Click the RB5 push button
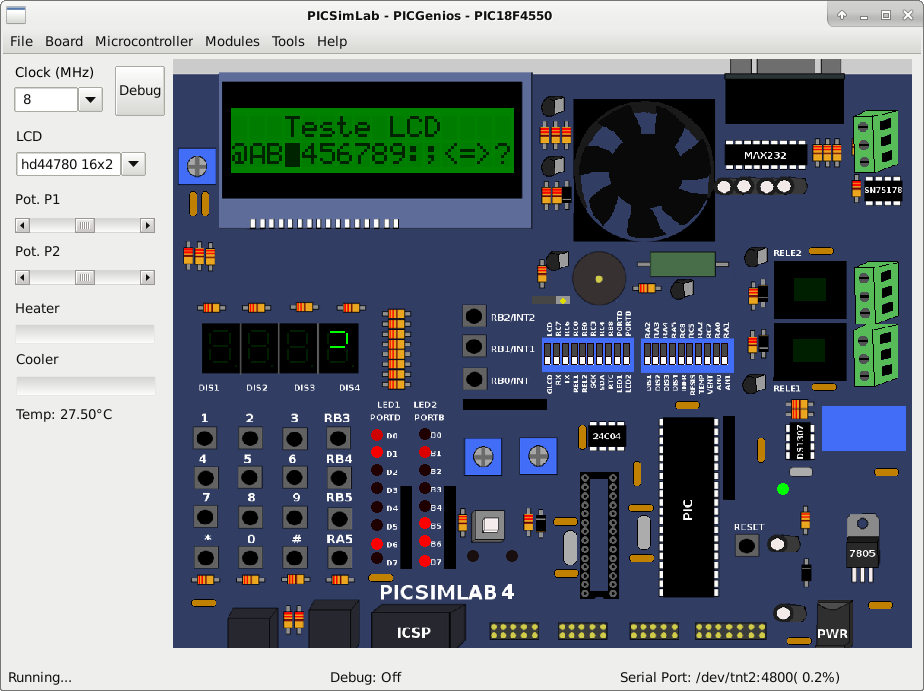The height and width of the screenshot is (691, 924). [339, 518]
